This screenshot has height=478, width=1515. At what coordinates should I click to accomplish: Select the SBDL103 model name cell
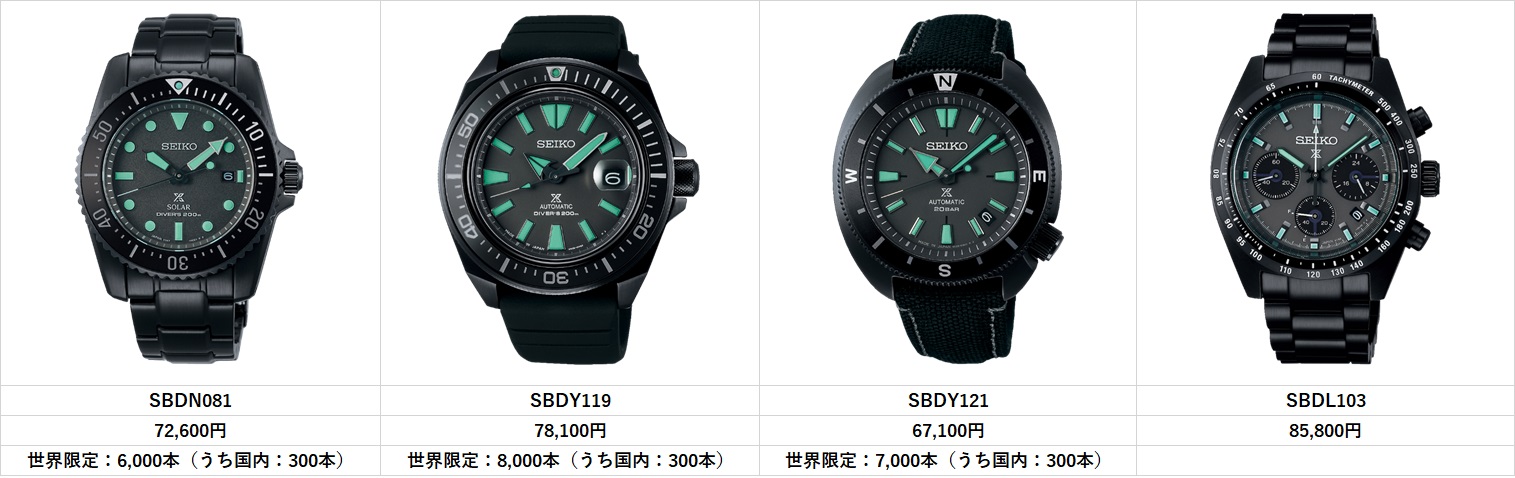1325,400
